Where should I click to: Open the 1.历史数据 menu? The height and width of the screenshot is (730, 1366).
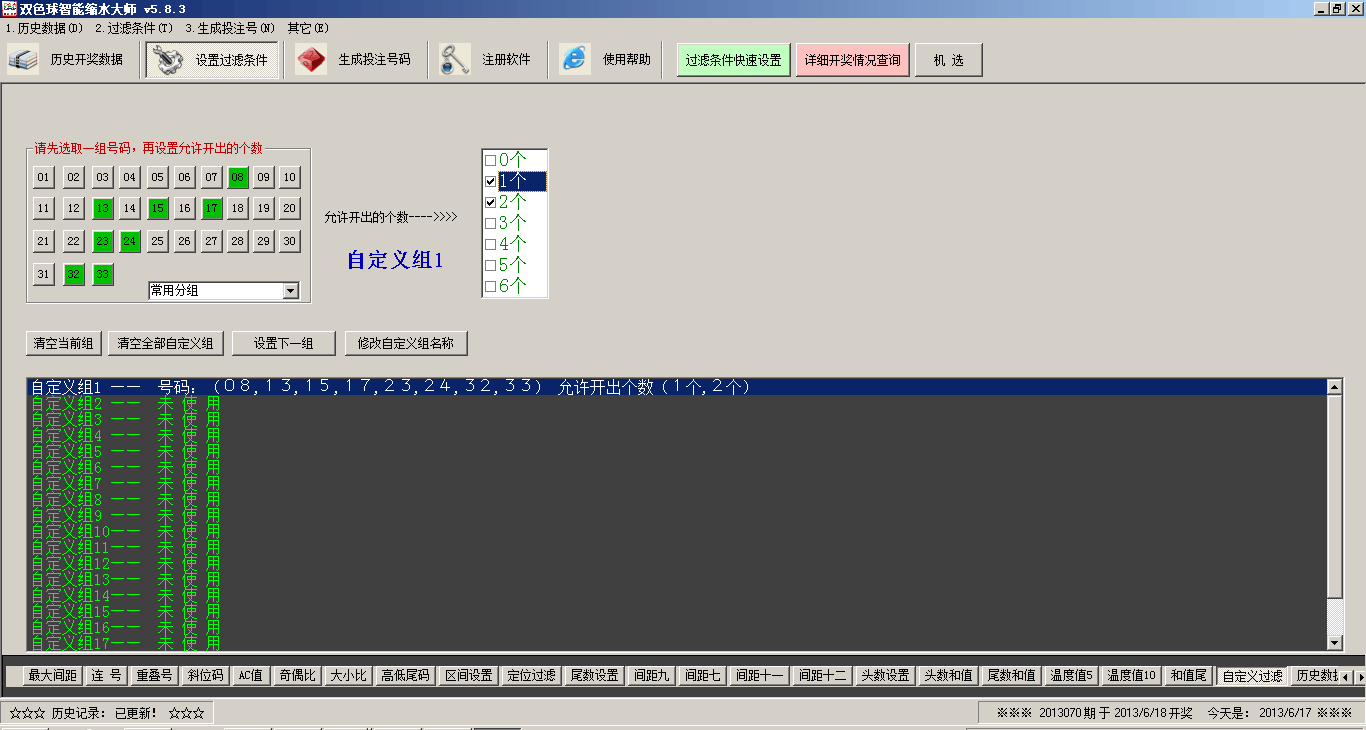tap(44, 28)
